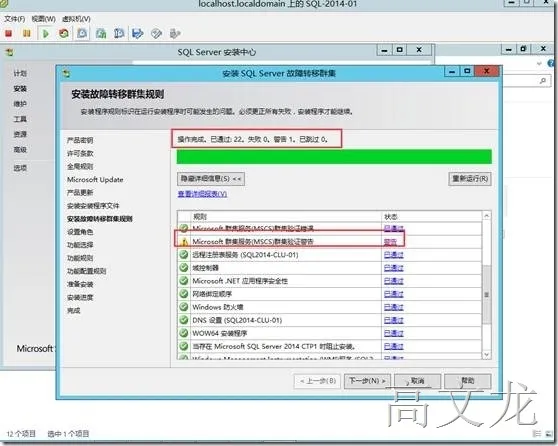Open 已通过 link on 远程注册表服务 row
This screenshot has width=558, height=446.
[x=394, y=255]
